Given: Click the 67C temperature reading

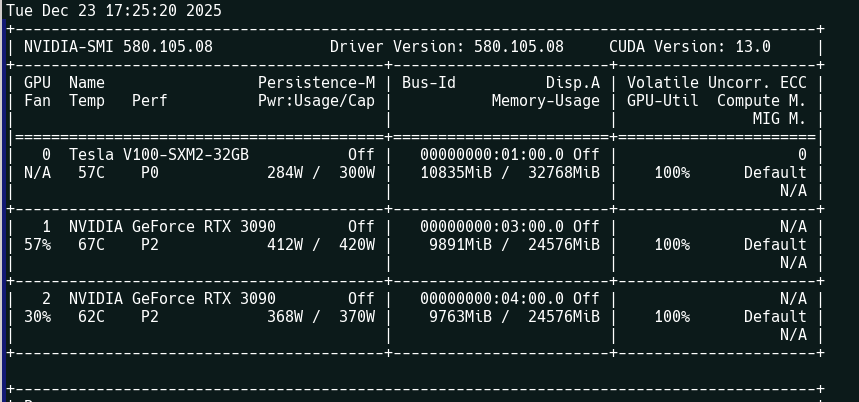Looking at the screenshot, I should coord(91,245).
